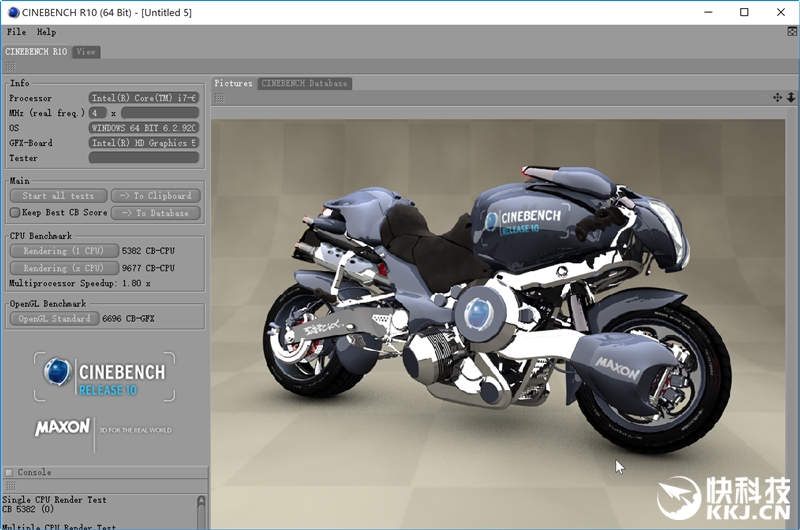This screenshot has width=800, height=530.
Task: Click the CINEBENCH app icon in title bar
Action: click(x=11, y=12)
